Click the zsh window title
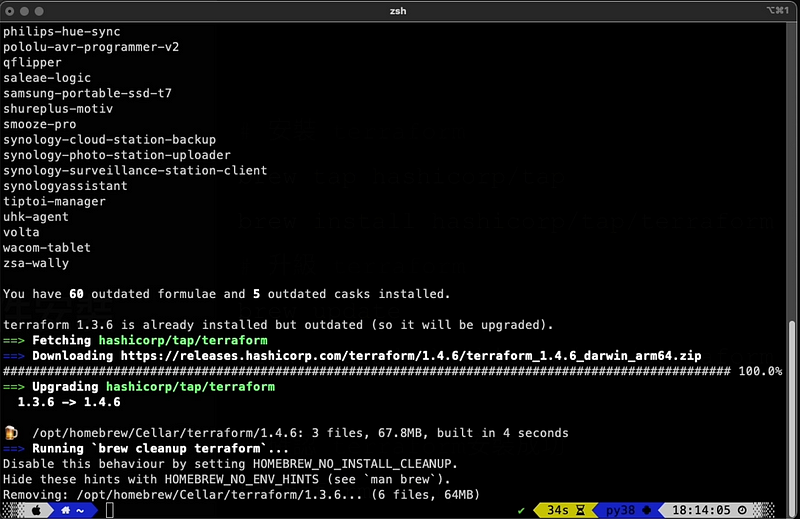 coord(398,11)
